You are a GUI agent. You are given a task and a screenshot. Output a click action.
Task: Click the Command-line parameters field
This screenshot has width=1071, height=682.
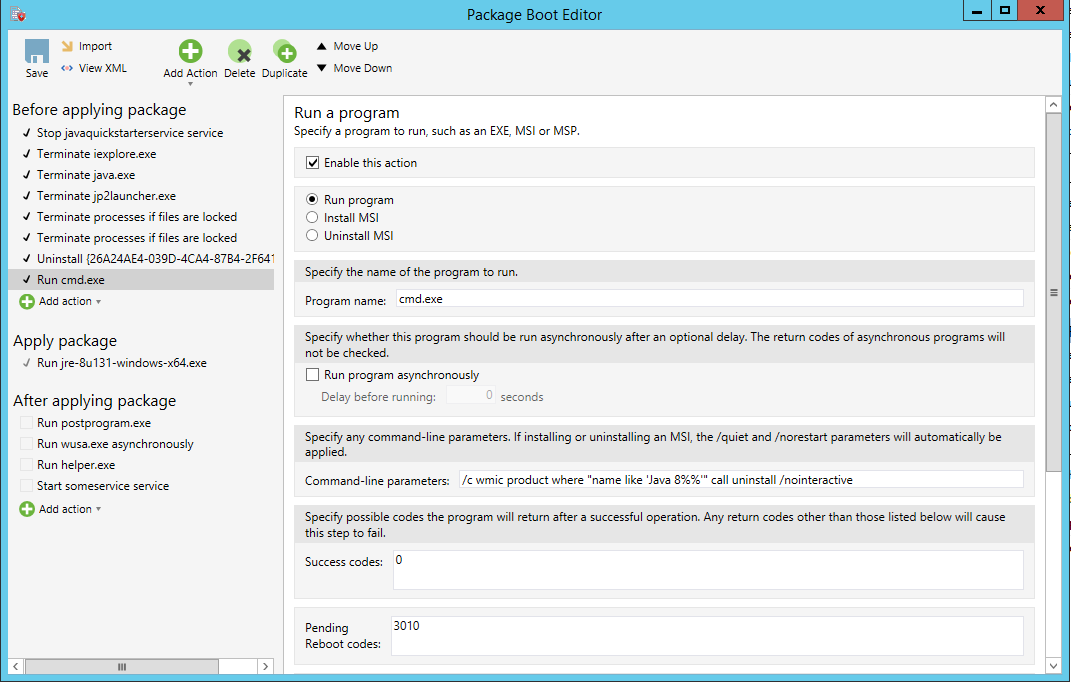pos(741,480)
